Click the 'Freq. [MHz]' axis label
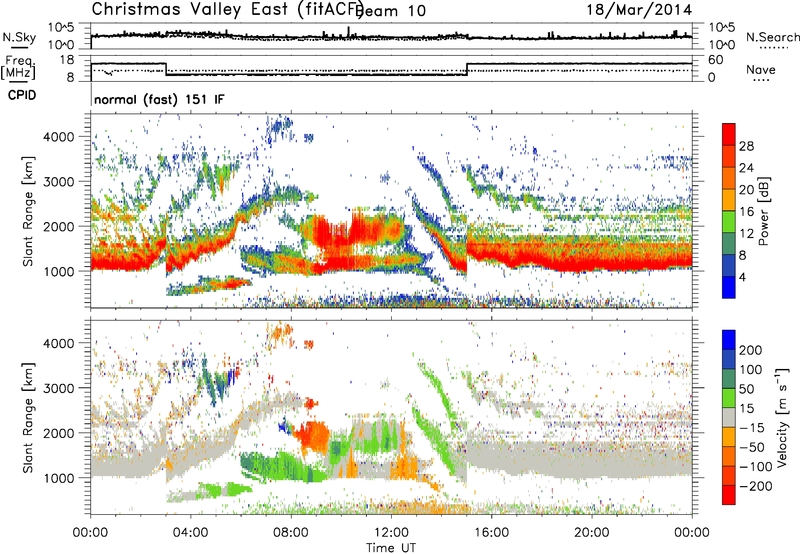Viewport: 800px width, 554px height. pyautogui.click(x=19, y=67)
